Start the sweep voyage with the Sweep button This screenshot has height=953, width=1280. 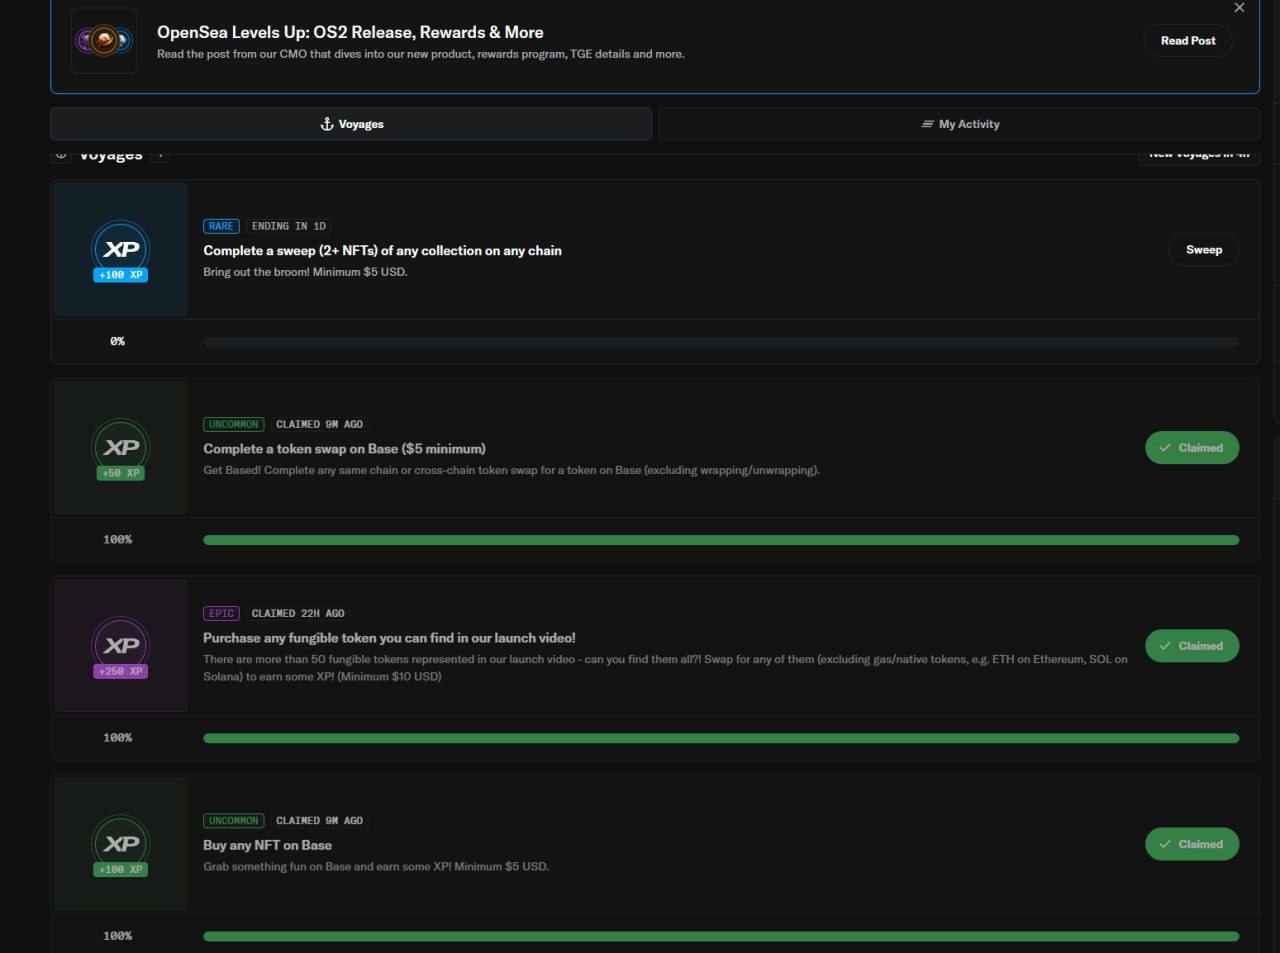1204,250
